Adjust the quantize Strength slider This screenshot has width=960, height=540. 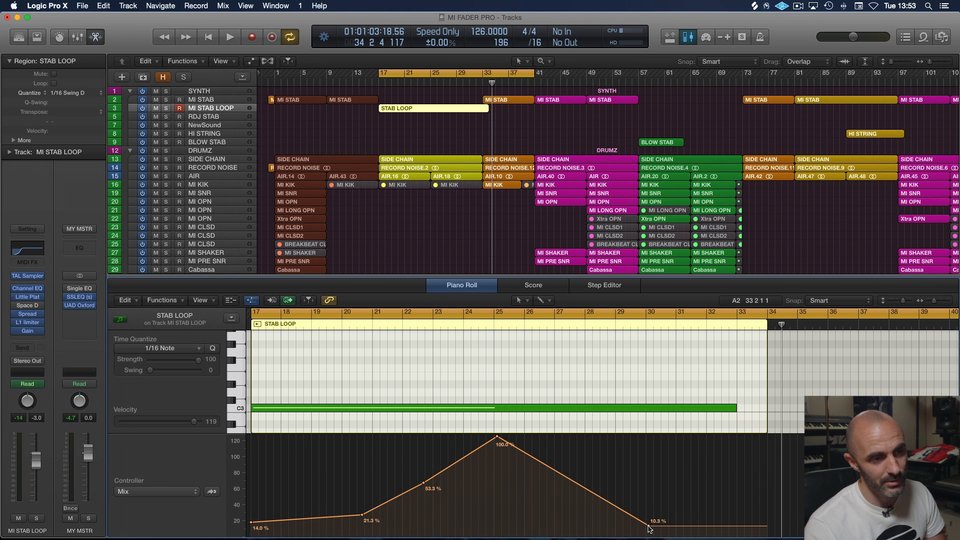pyautogui.click(x=173, y=359)
